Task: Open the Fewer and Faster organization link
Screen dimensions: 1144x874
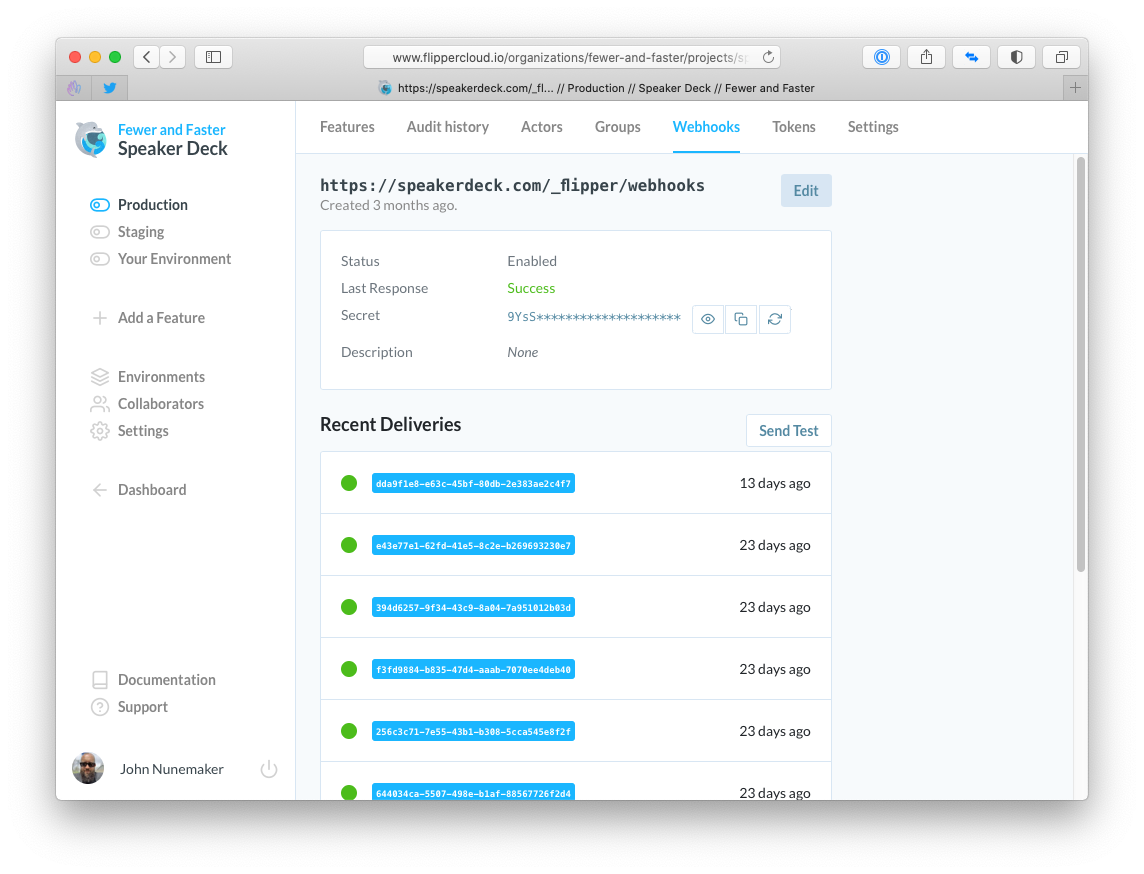Action: [x=171, y=130]
